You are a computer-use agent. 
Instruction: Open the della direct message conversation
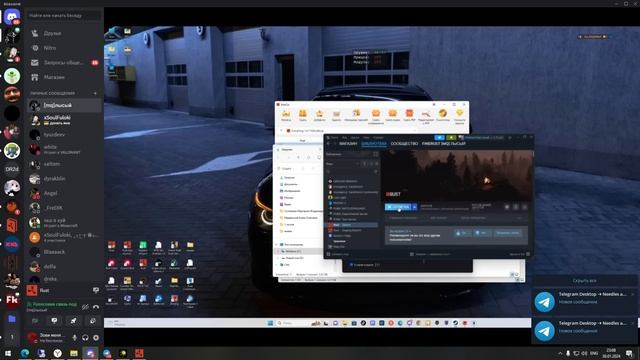coord(64,267)
